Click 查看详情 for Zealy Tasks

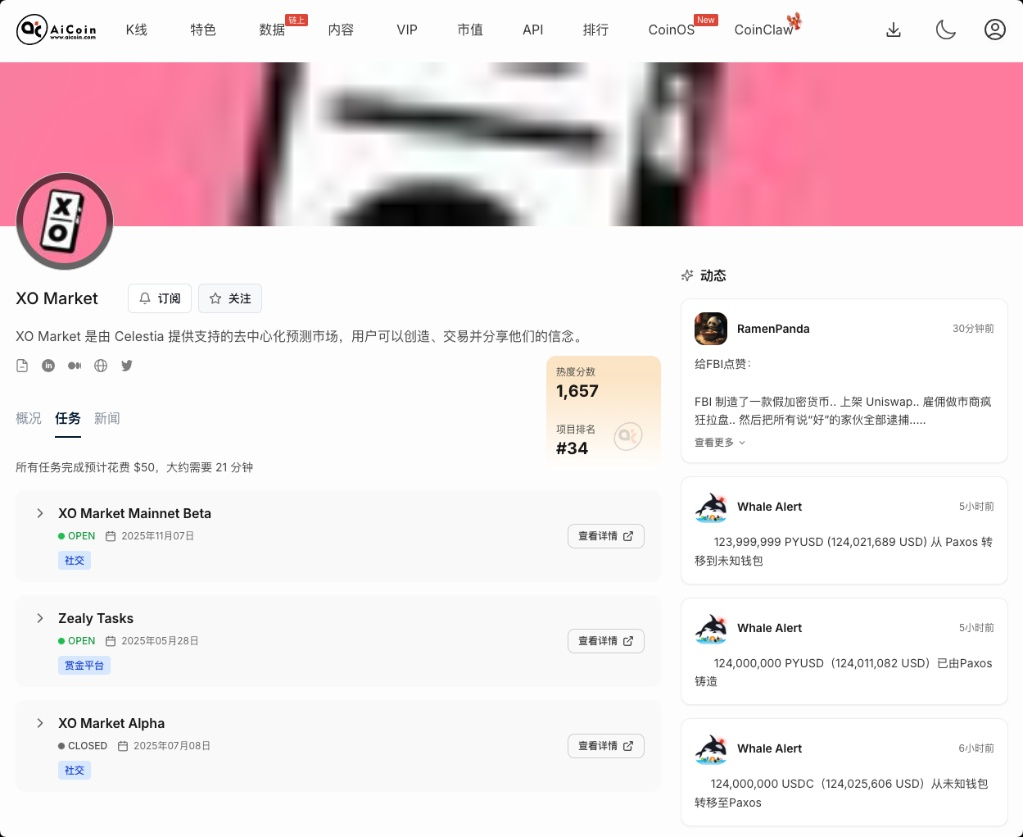click(x=605, y=641)
